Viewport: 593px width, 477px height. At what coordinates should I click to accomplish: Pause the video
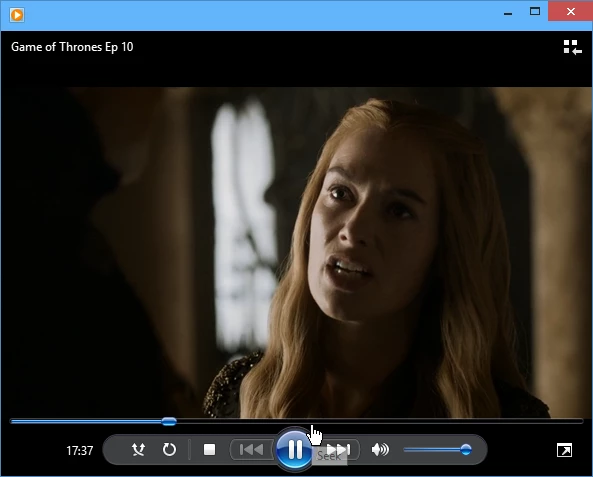[x=295, y=450]
